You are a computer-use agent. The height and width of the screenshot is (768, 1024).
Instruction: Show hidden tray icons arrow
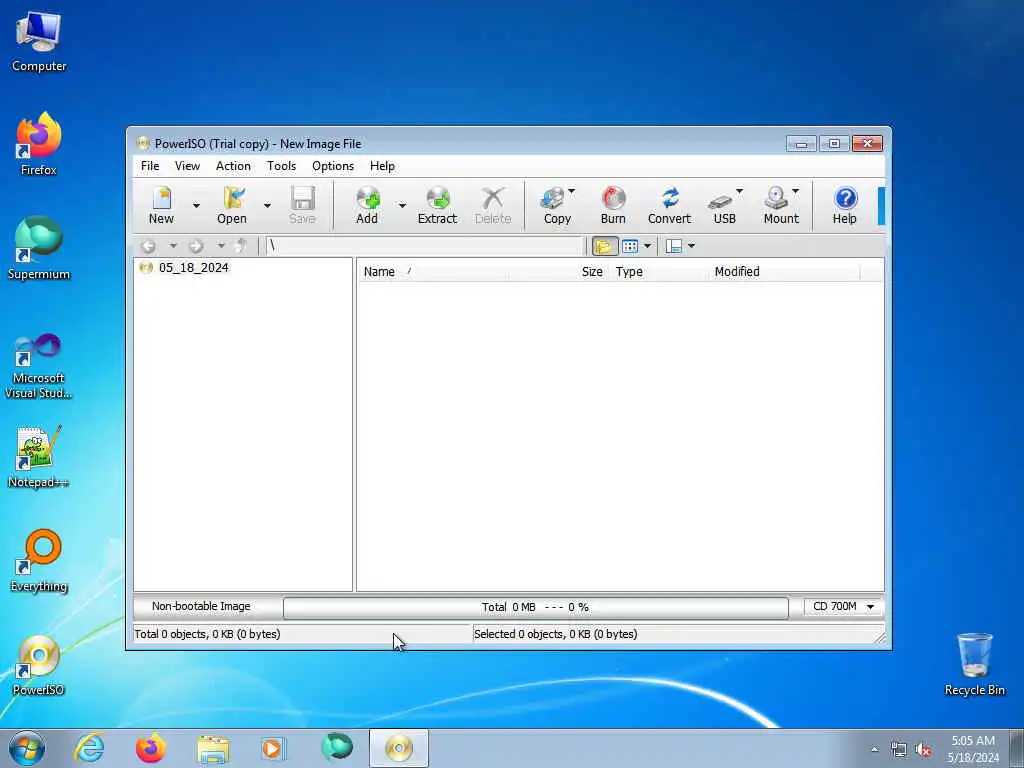click(874, 750)
